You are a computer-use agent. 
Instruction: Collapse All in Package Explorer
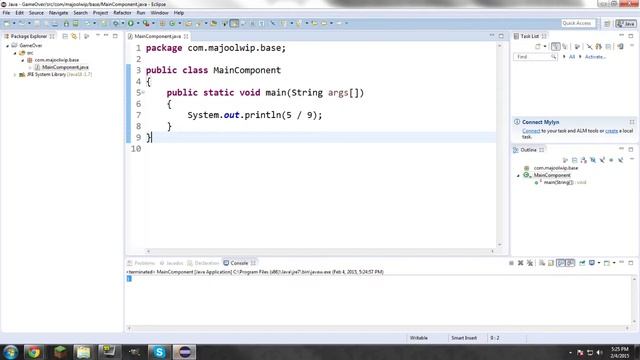[x=65, y=36]
